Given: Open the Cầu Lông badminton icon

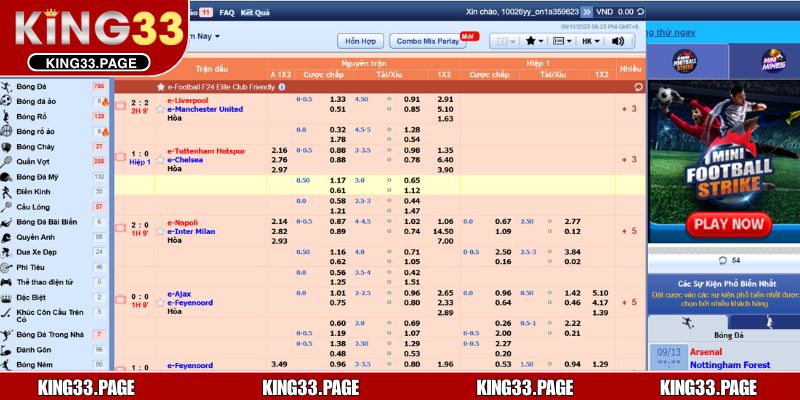Looking at the screenshot, I should pyautogui.click(x=6, y=207).
